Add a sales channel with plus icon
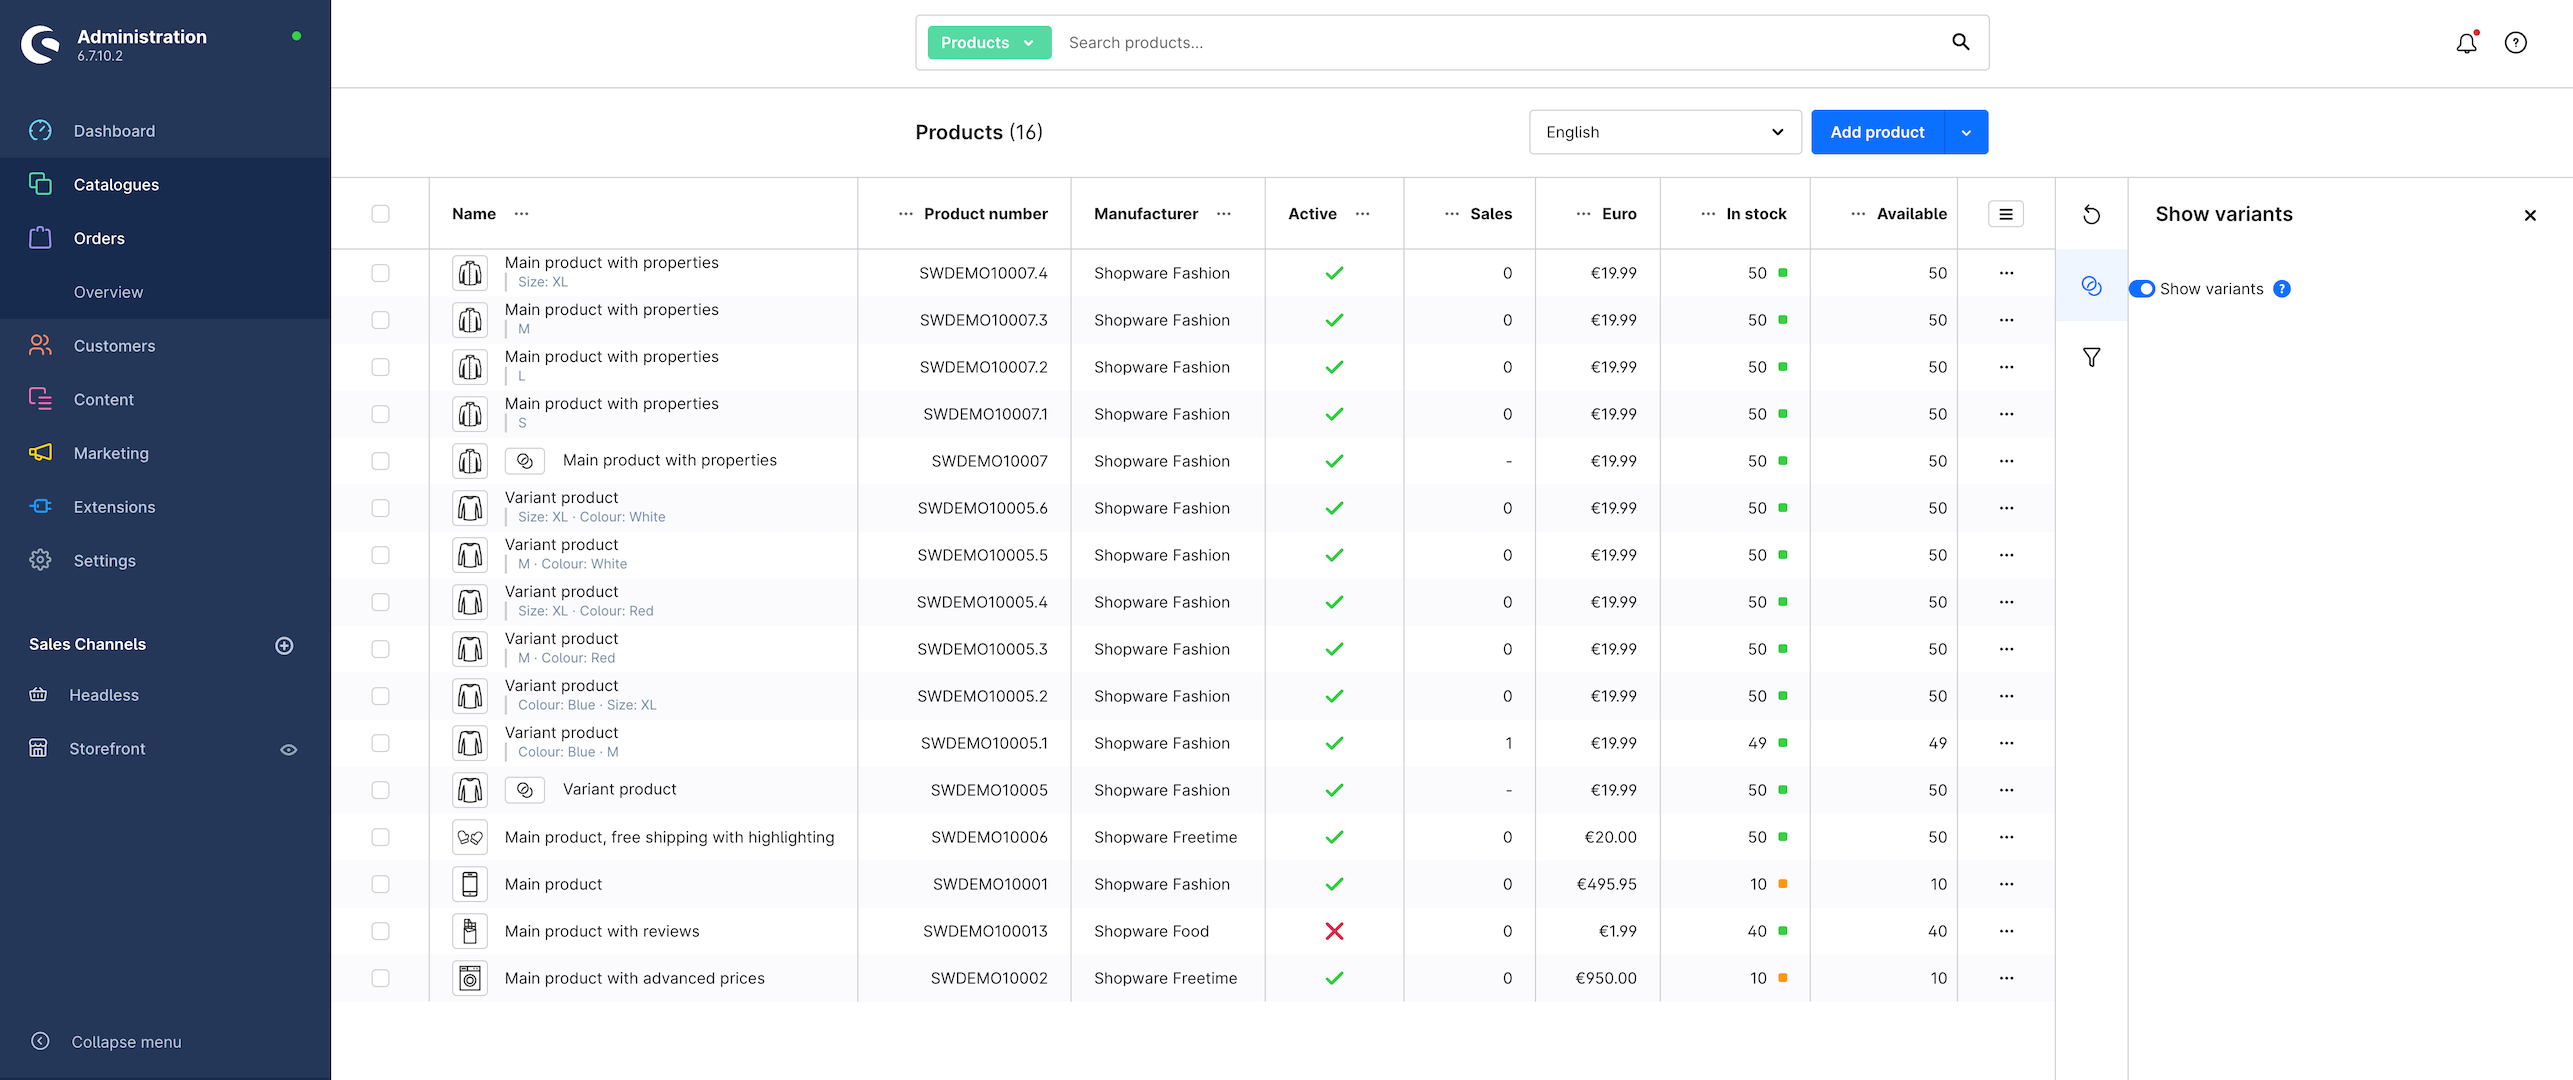The image size is (2573, 1080). (x=284, y=646)
